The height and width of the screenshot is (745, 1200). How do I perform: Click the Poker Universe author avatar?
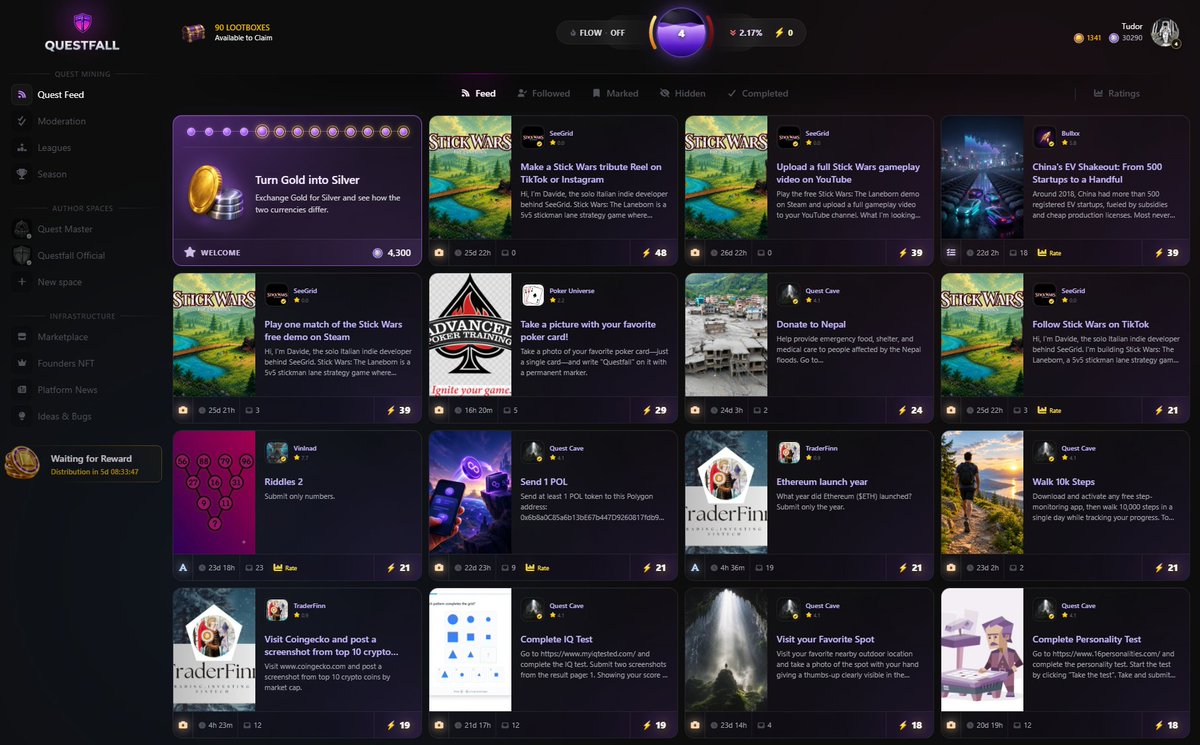click(x=533, y=295)
